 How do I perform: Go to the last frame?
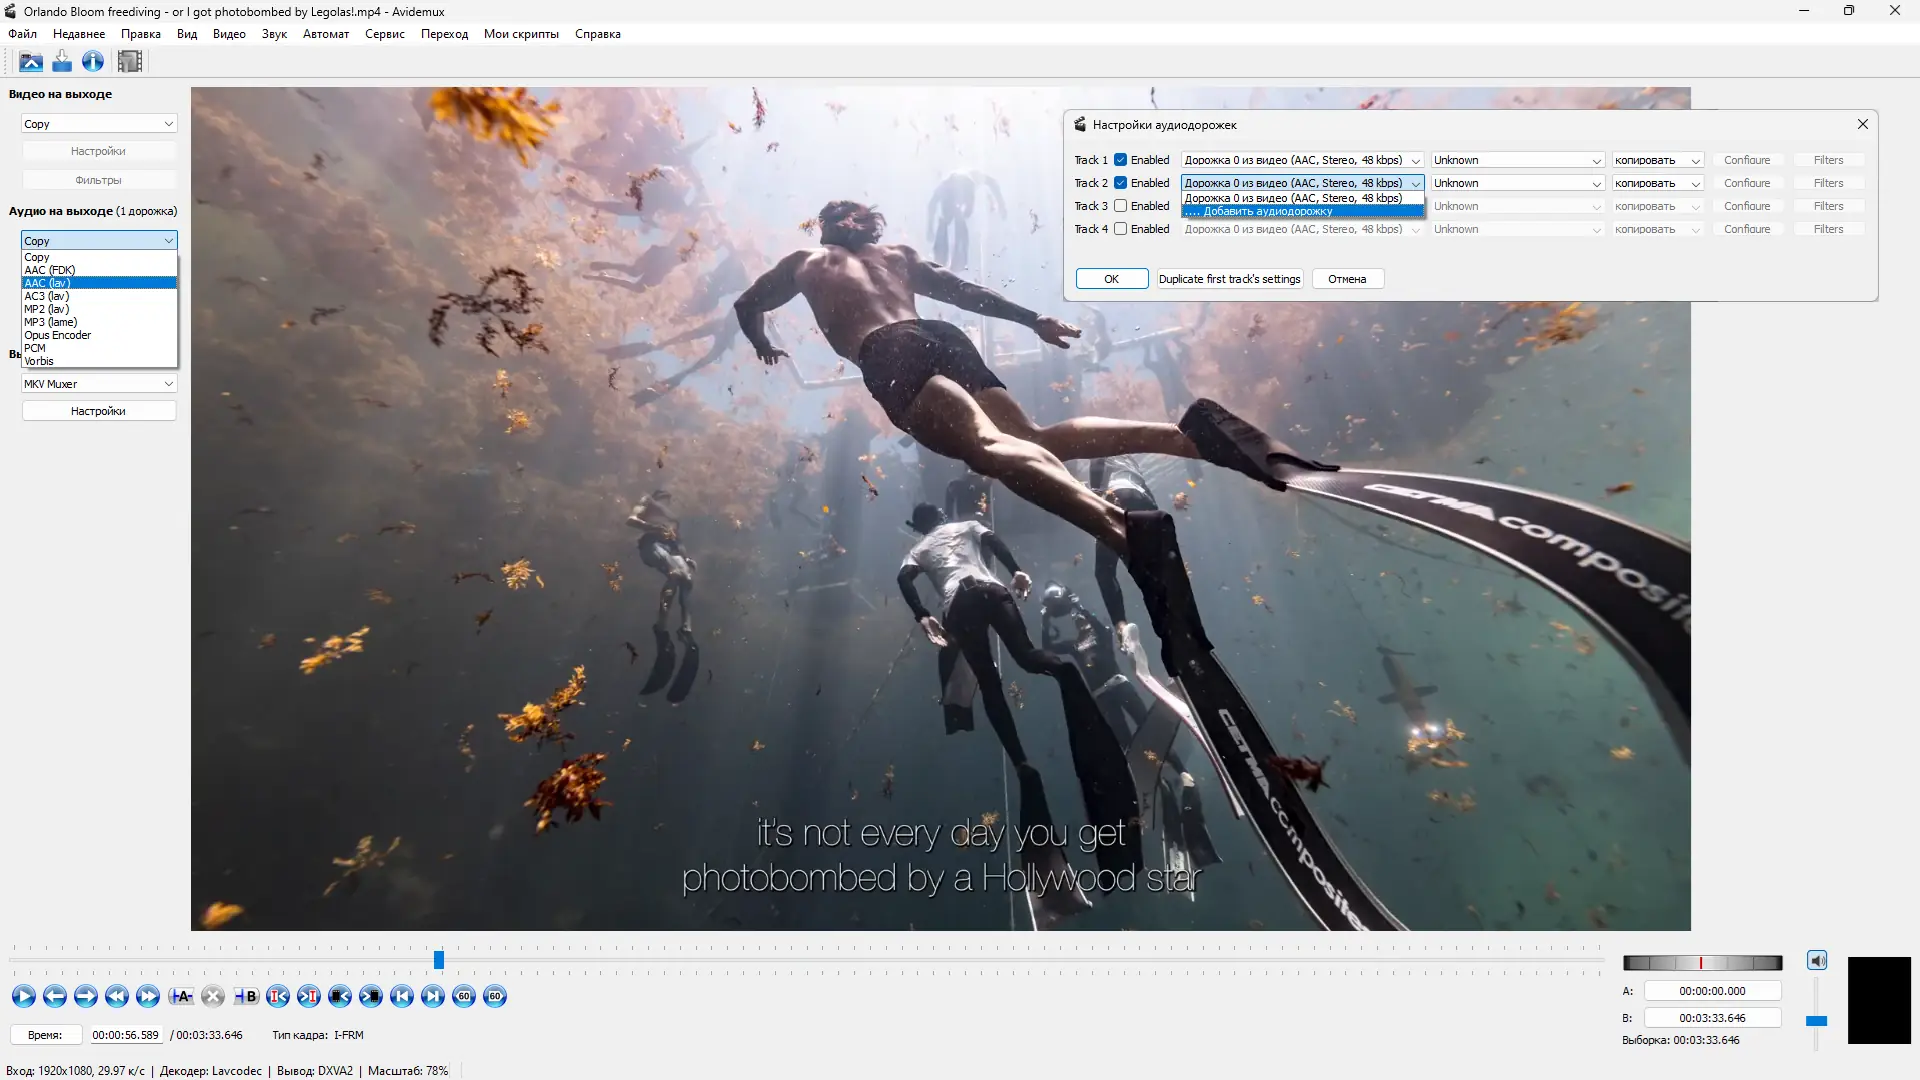[x=433, y=996]
